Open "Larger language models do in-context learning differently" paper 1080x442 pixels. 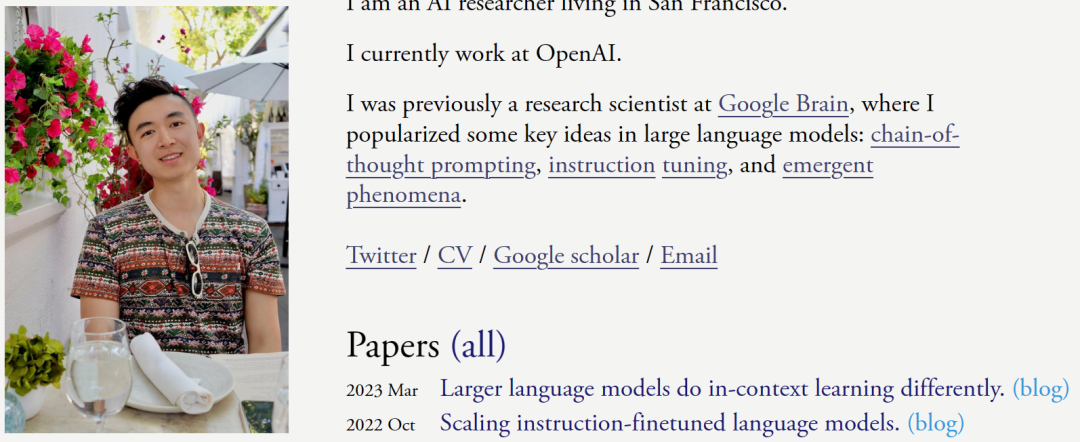722,388
